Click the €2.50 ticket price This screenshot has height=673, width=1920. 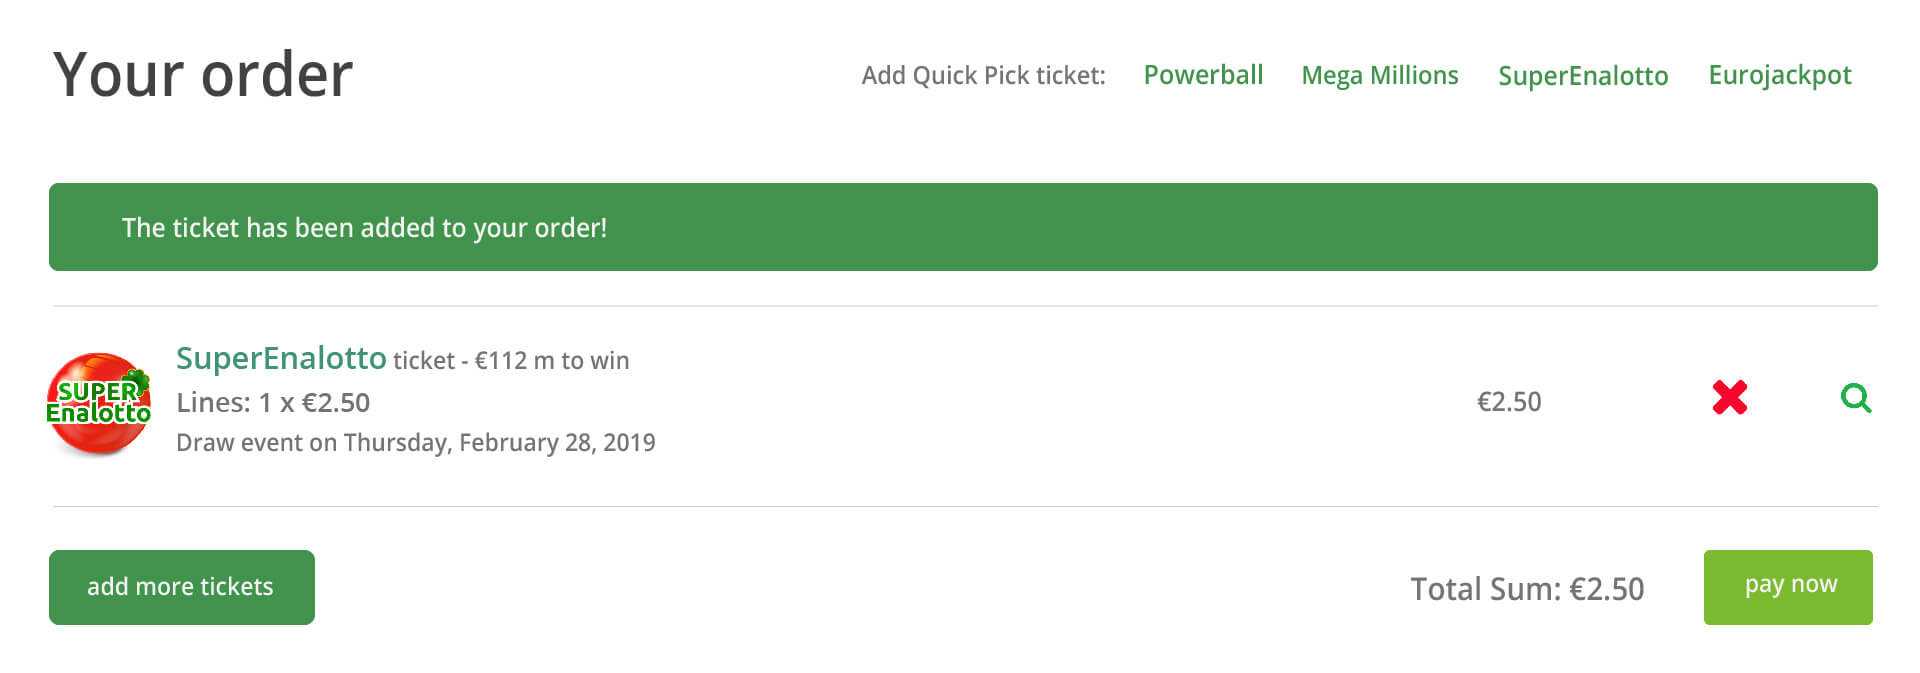click(x=1509, y=402)
